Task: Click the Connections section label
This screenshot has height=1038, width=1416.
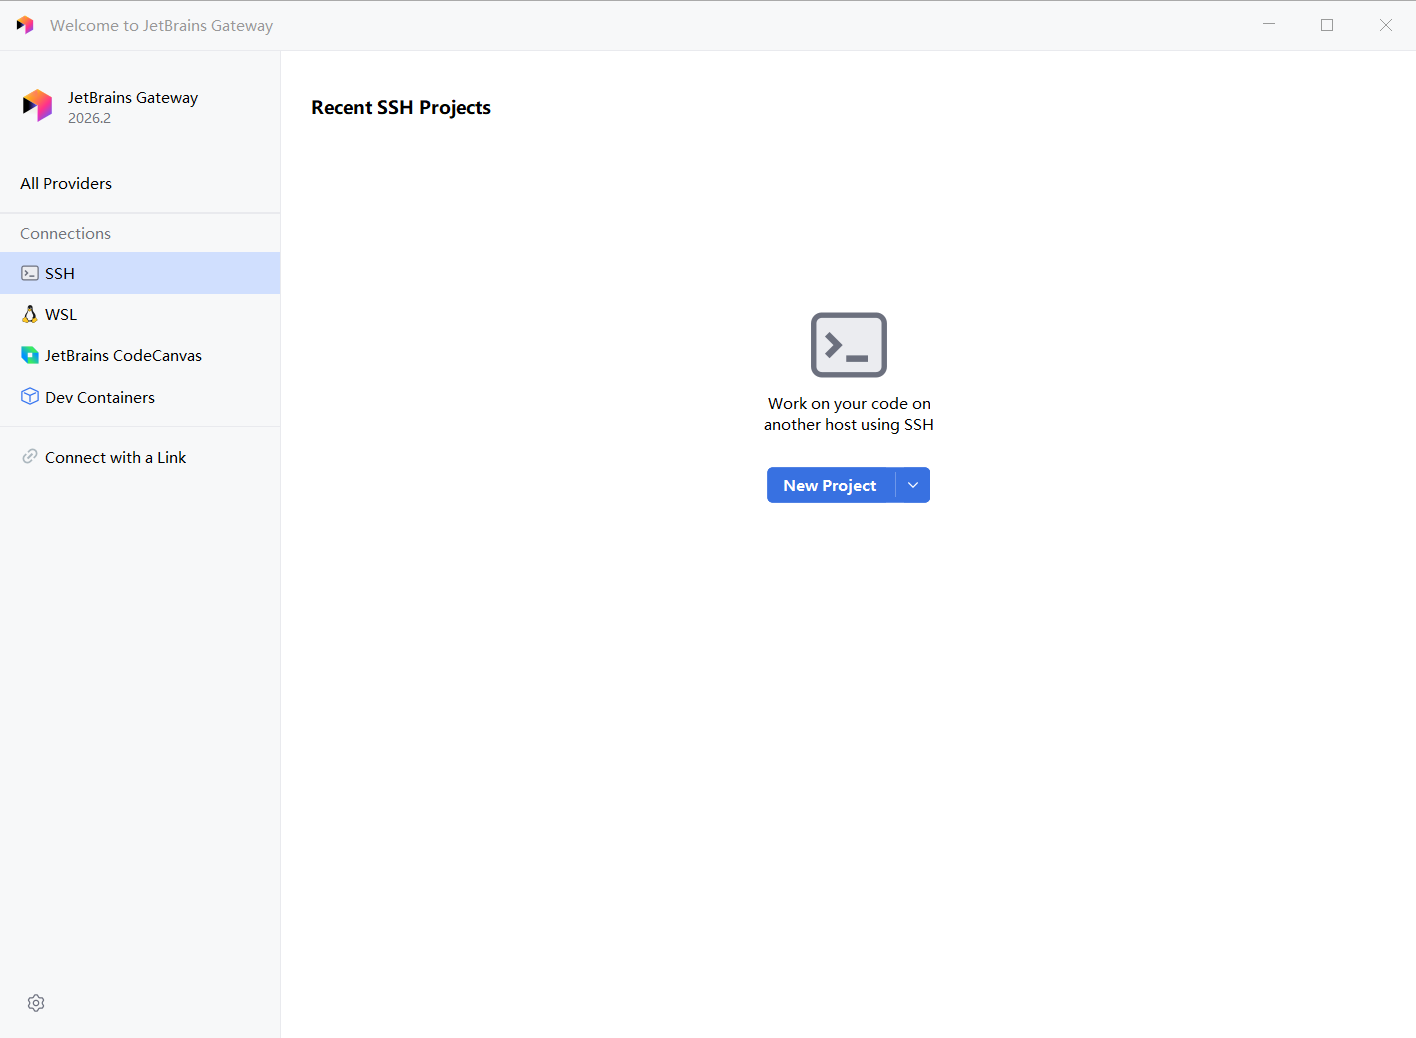Action: pyautogui.click(x=65, y=233)
